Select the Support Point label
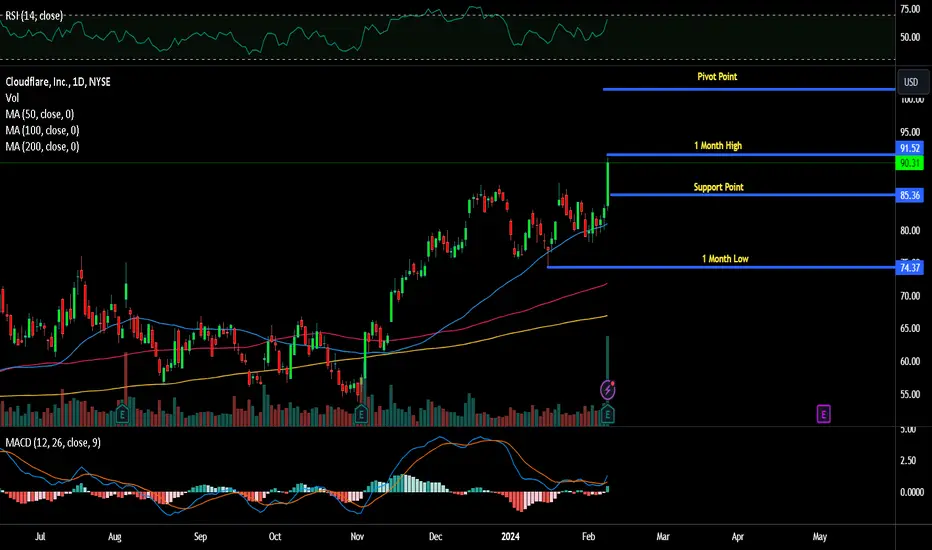Screen dimensions: 932x550 pos(718,187)
